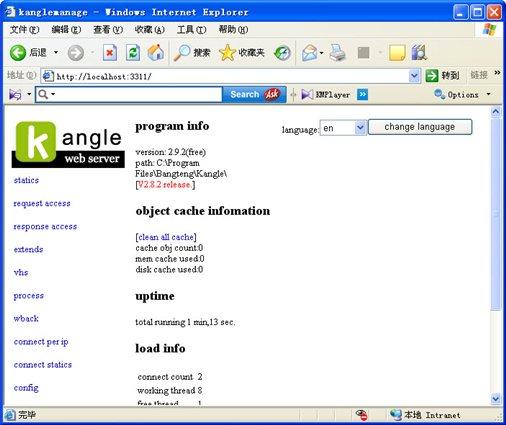Open the statics link
The height and width of the screenshot is (425, 506).
(26, 180)
